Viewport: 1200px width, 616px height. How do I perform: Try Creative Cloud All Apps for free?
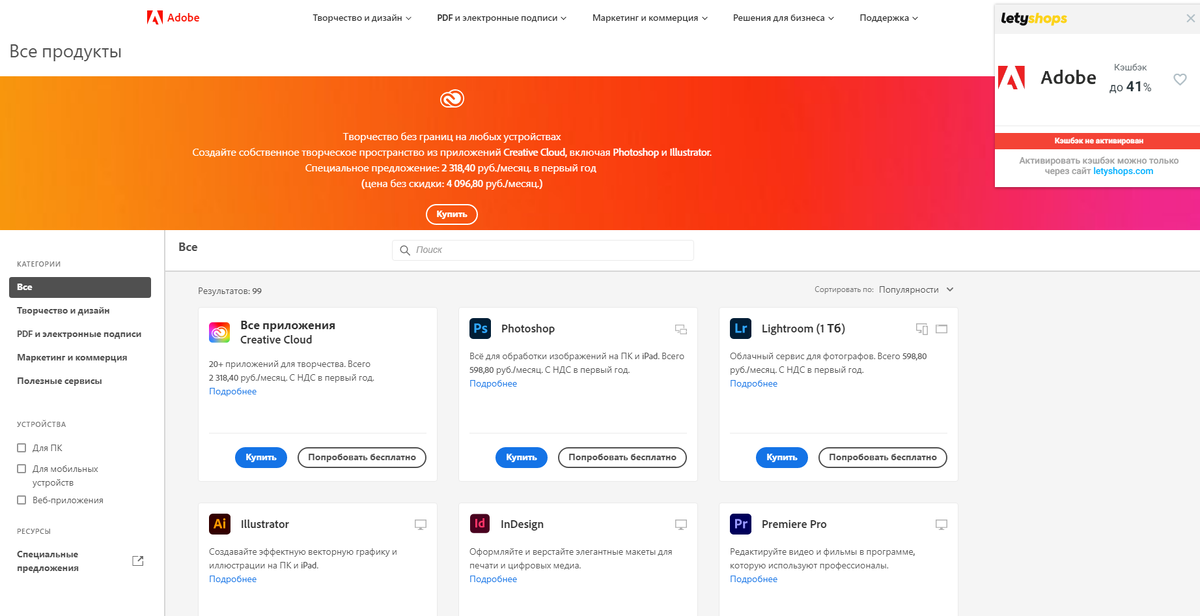click(362, 457)
